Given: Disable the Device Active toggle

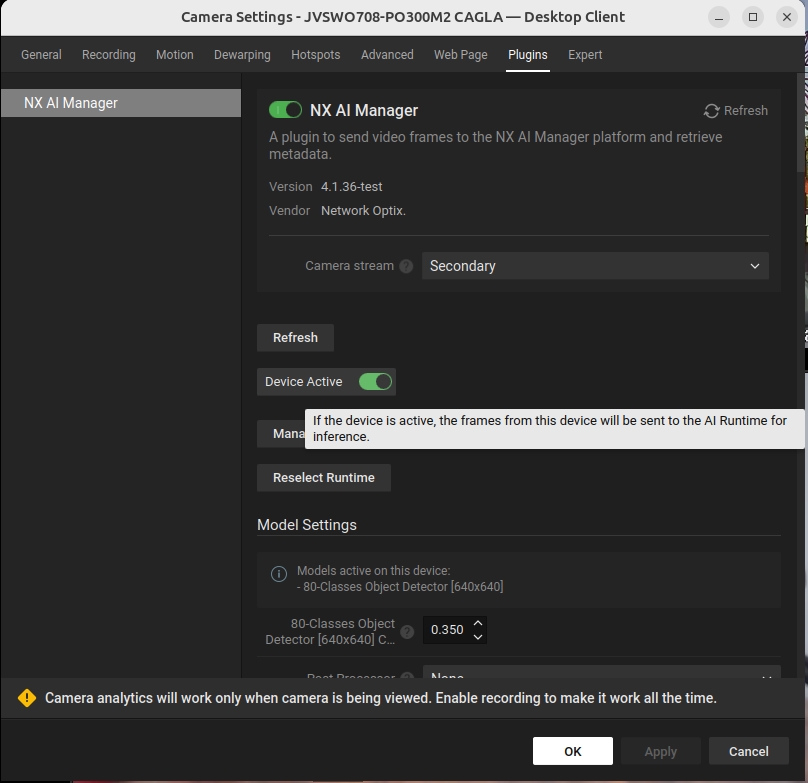Looking at the screenshot, I should click(x=375, y=382).
